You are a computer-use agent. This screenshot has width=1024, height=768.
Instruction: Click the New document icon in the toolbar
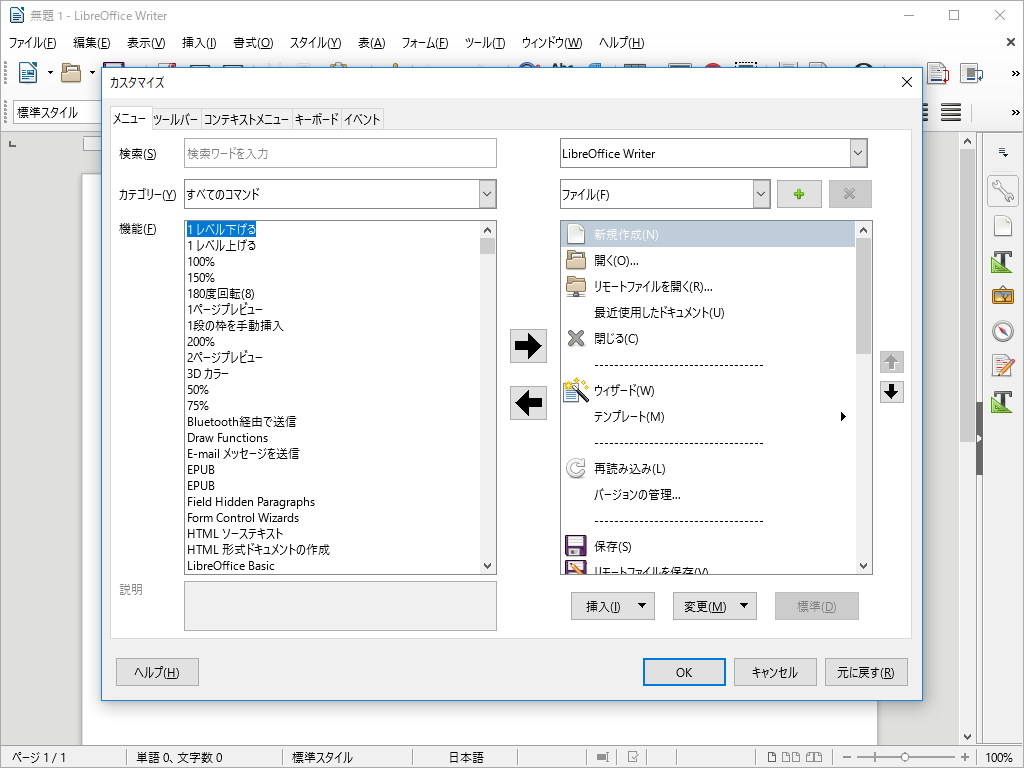27,72
